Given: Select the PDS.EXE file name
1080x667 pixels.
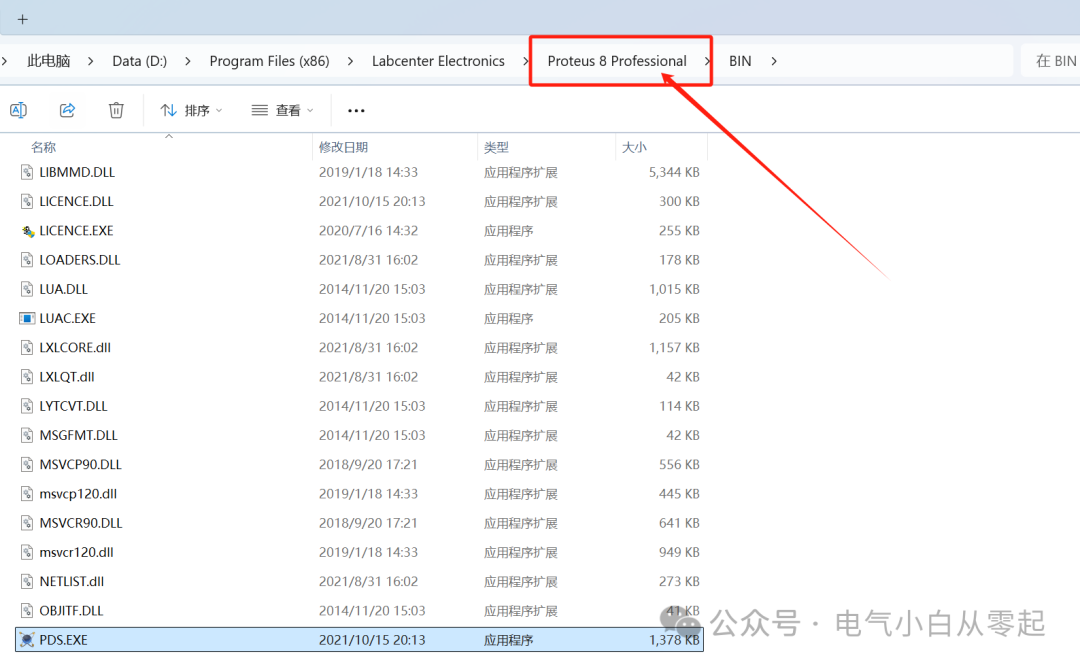Looking at the screenshot, I should 63,640.
